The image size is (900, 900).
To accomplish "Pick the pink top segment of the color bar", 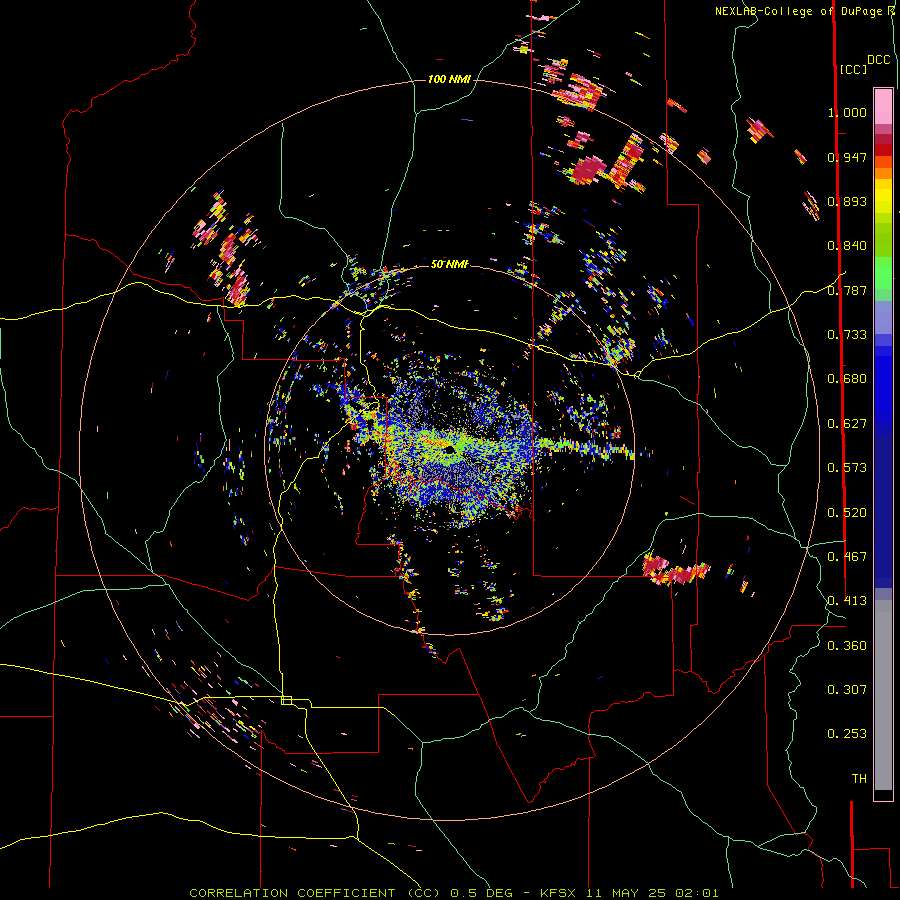I will tap(883, 106).
